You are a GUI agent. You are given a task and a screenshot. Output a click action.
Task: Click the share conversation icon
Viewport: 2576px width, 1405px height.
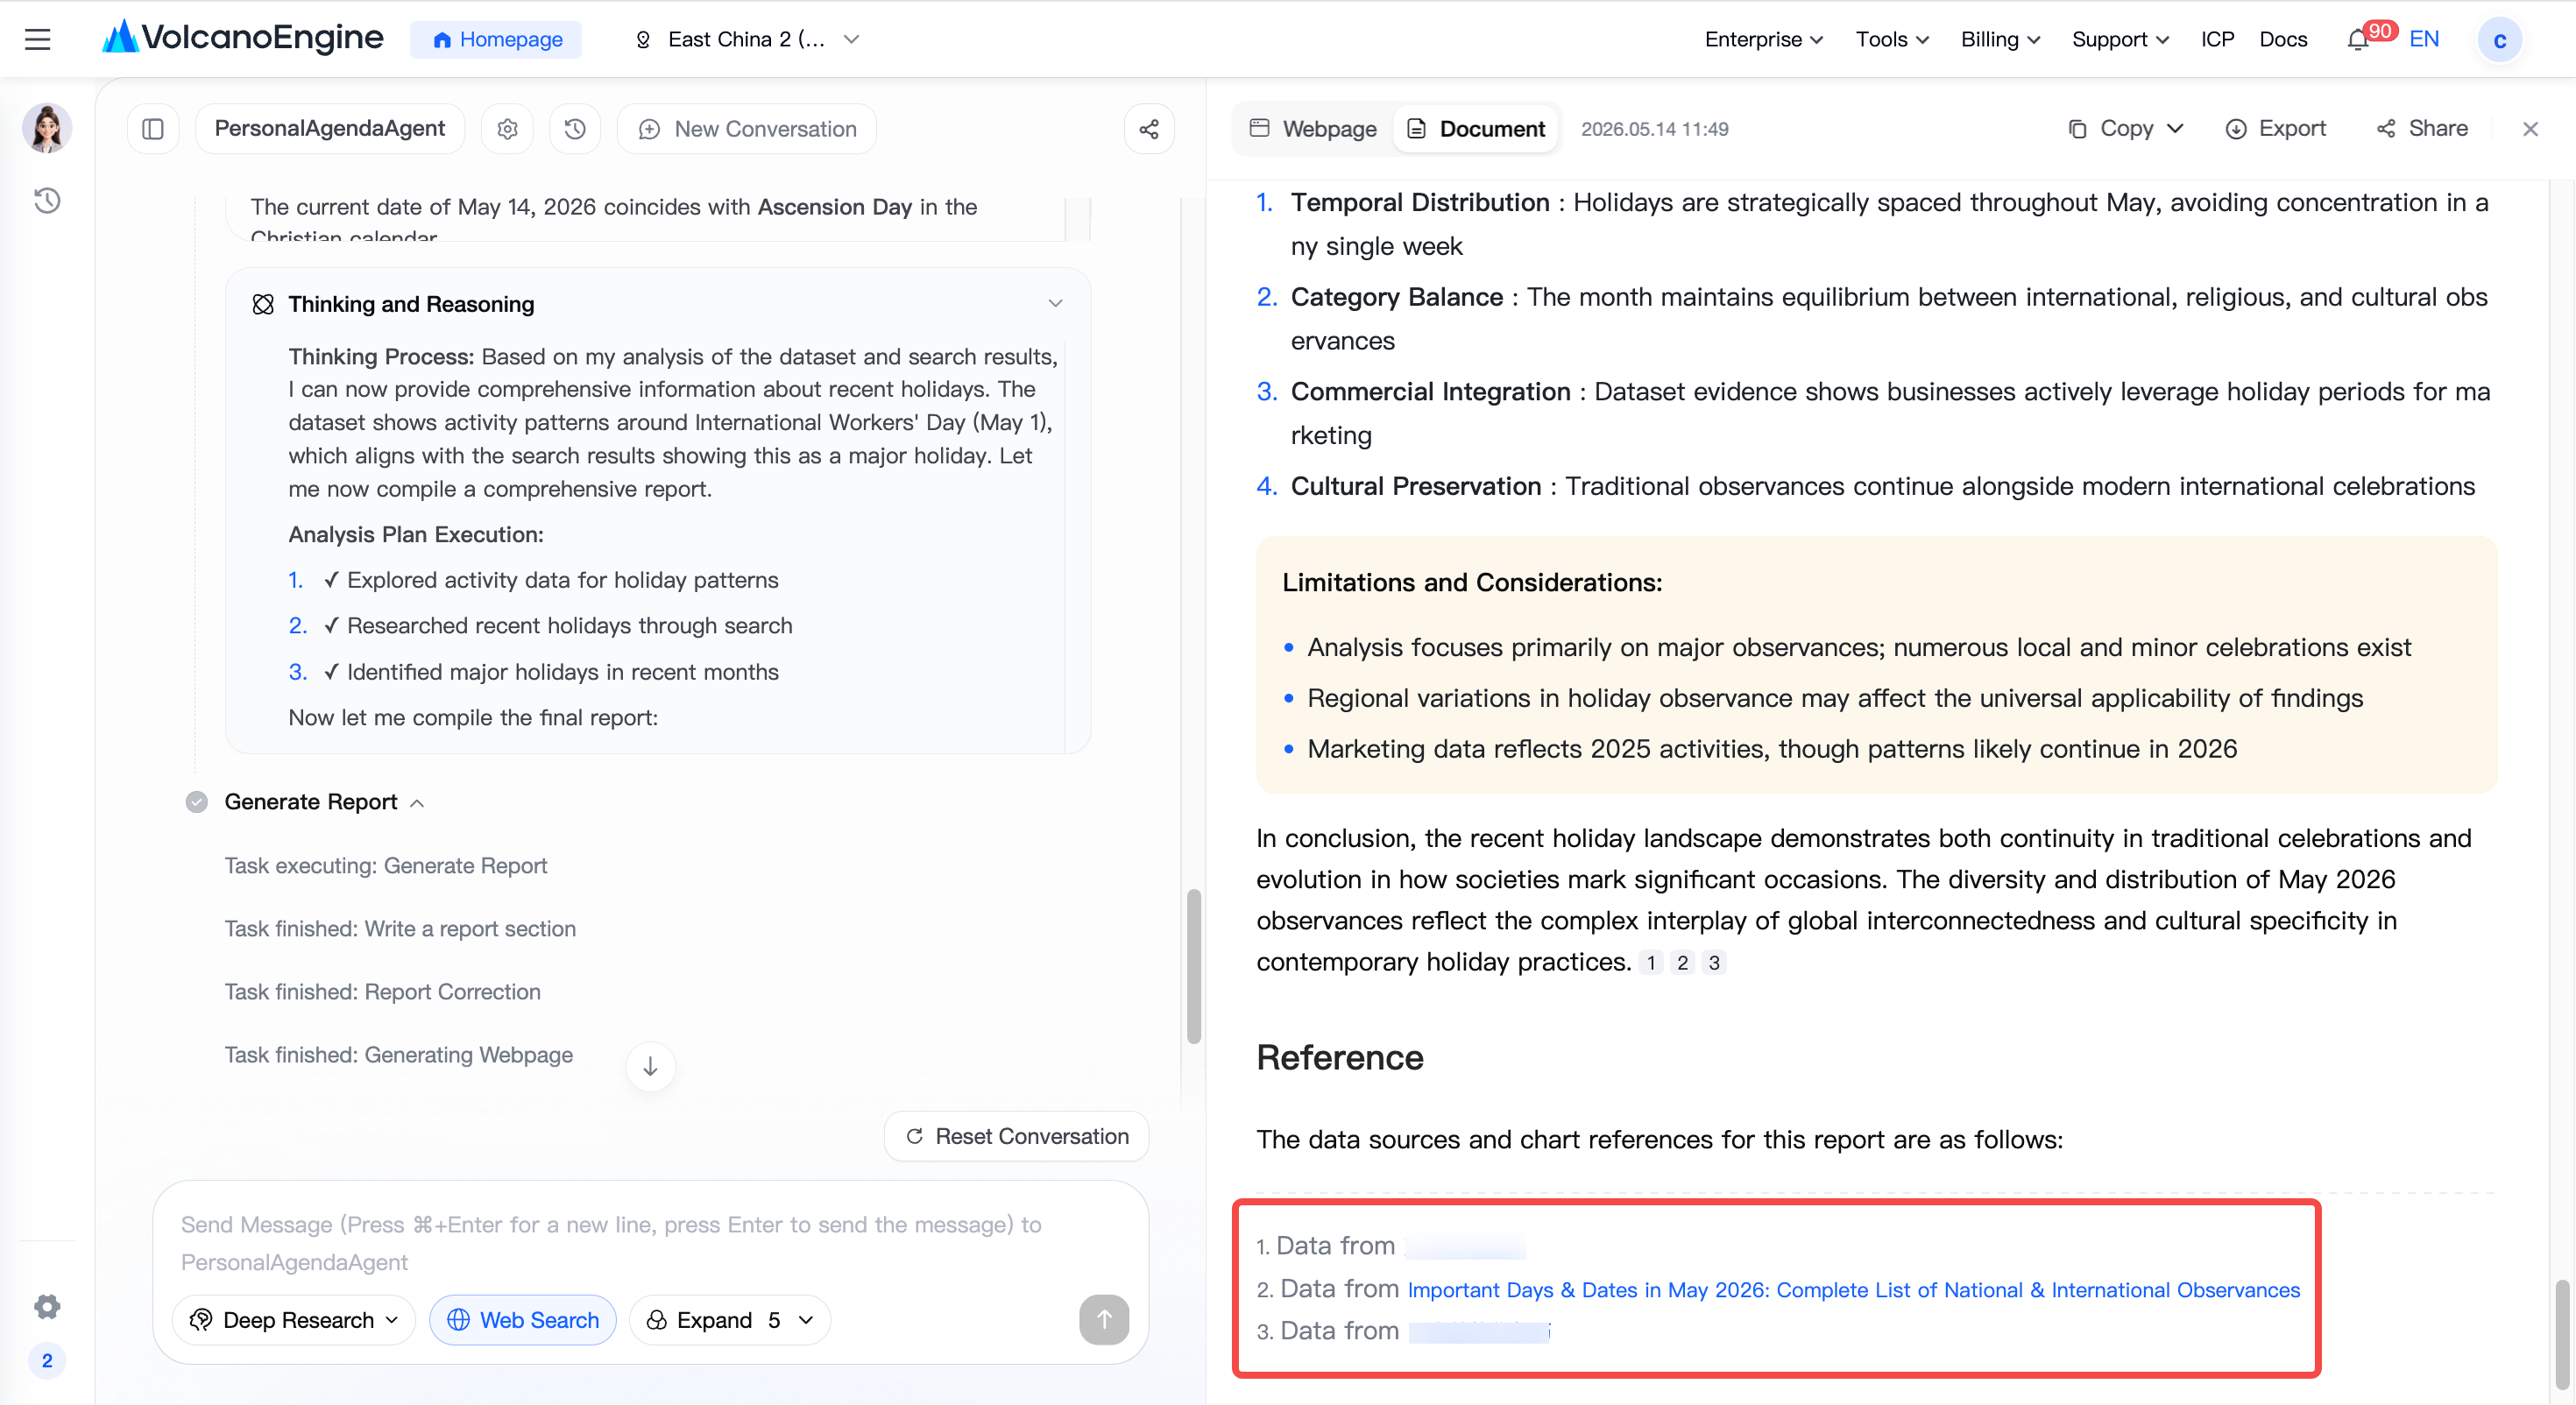point(1149,129)
